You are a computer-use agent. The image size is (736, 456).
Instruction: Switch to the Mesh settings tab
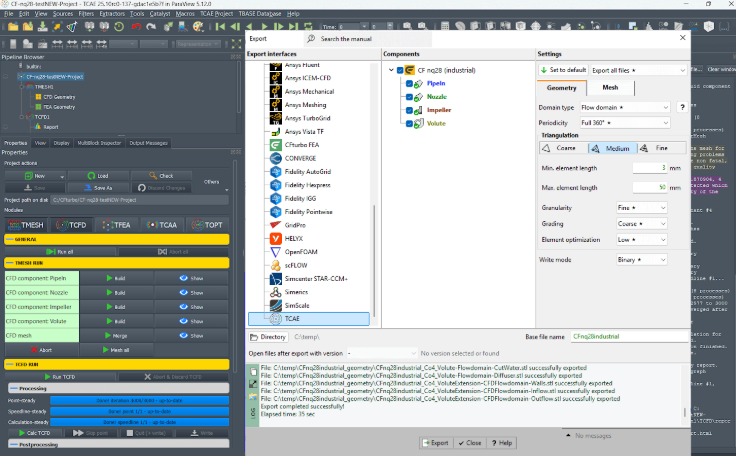coord(610,87)
